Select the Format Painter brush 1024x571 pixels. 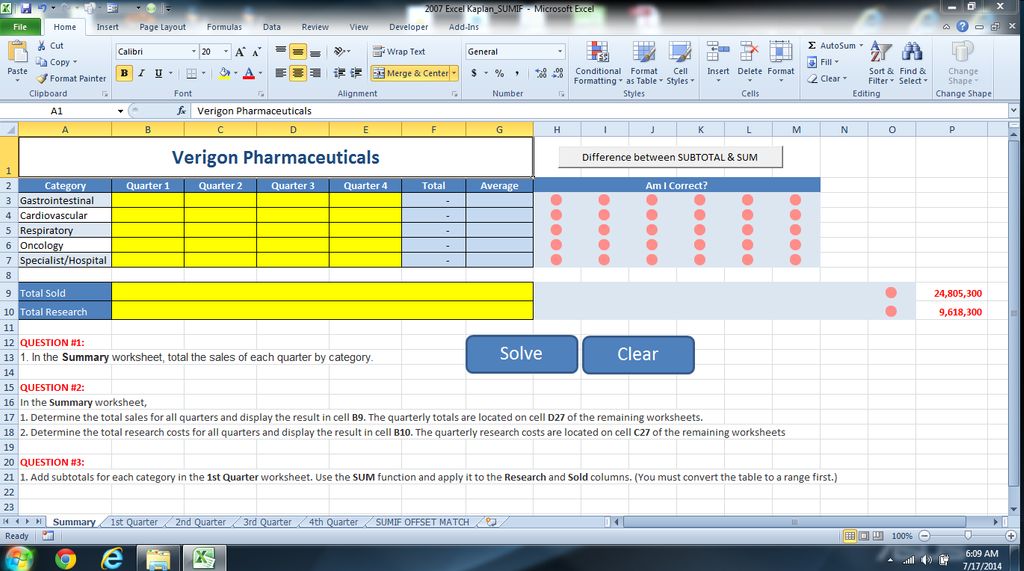pyautogui.click(x=42, y=78)
